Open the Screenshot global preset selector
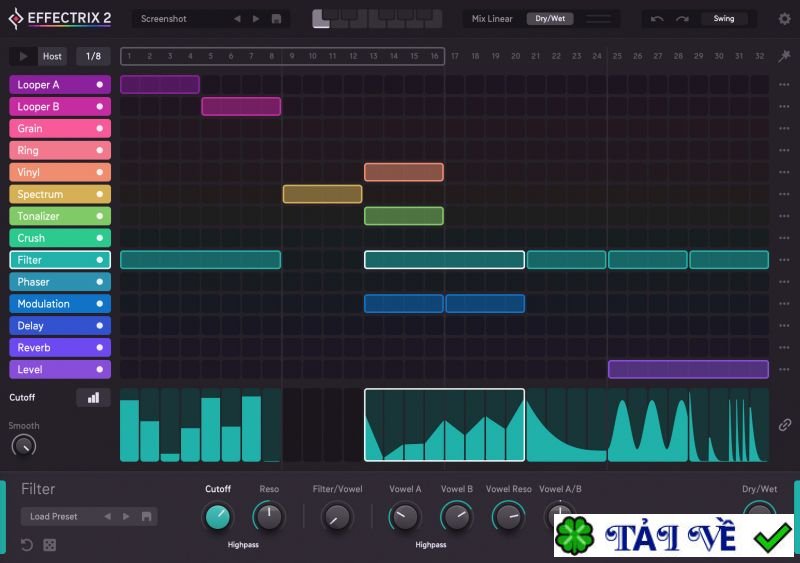 180,19
